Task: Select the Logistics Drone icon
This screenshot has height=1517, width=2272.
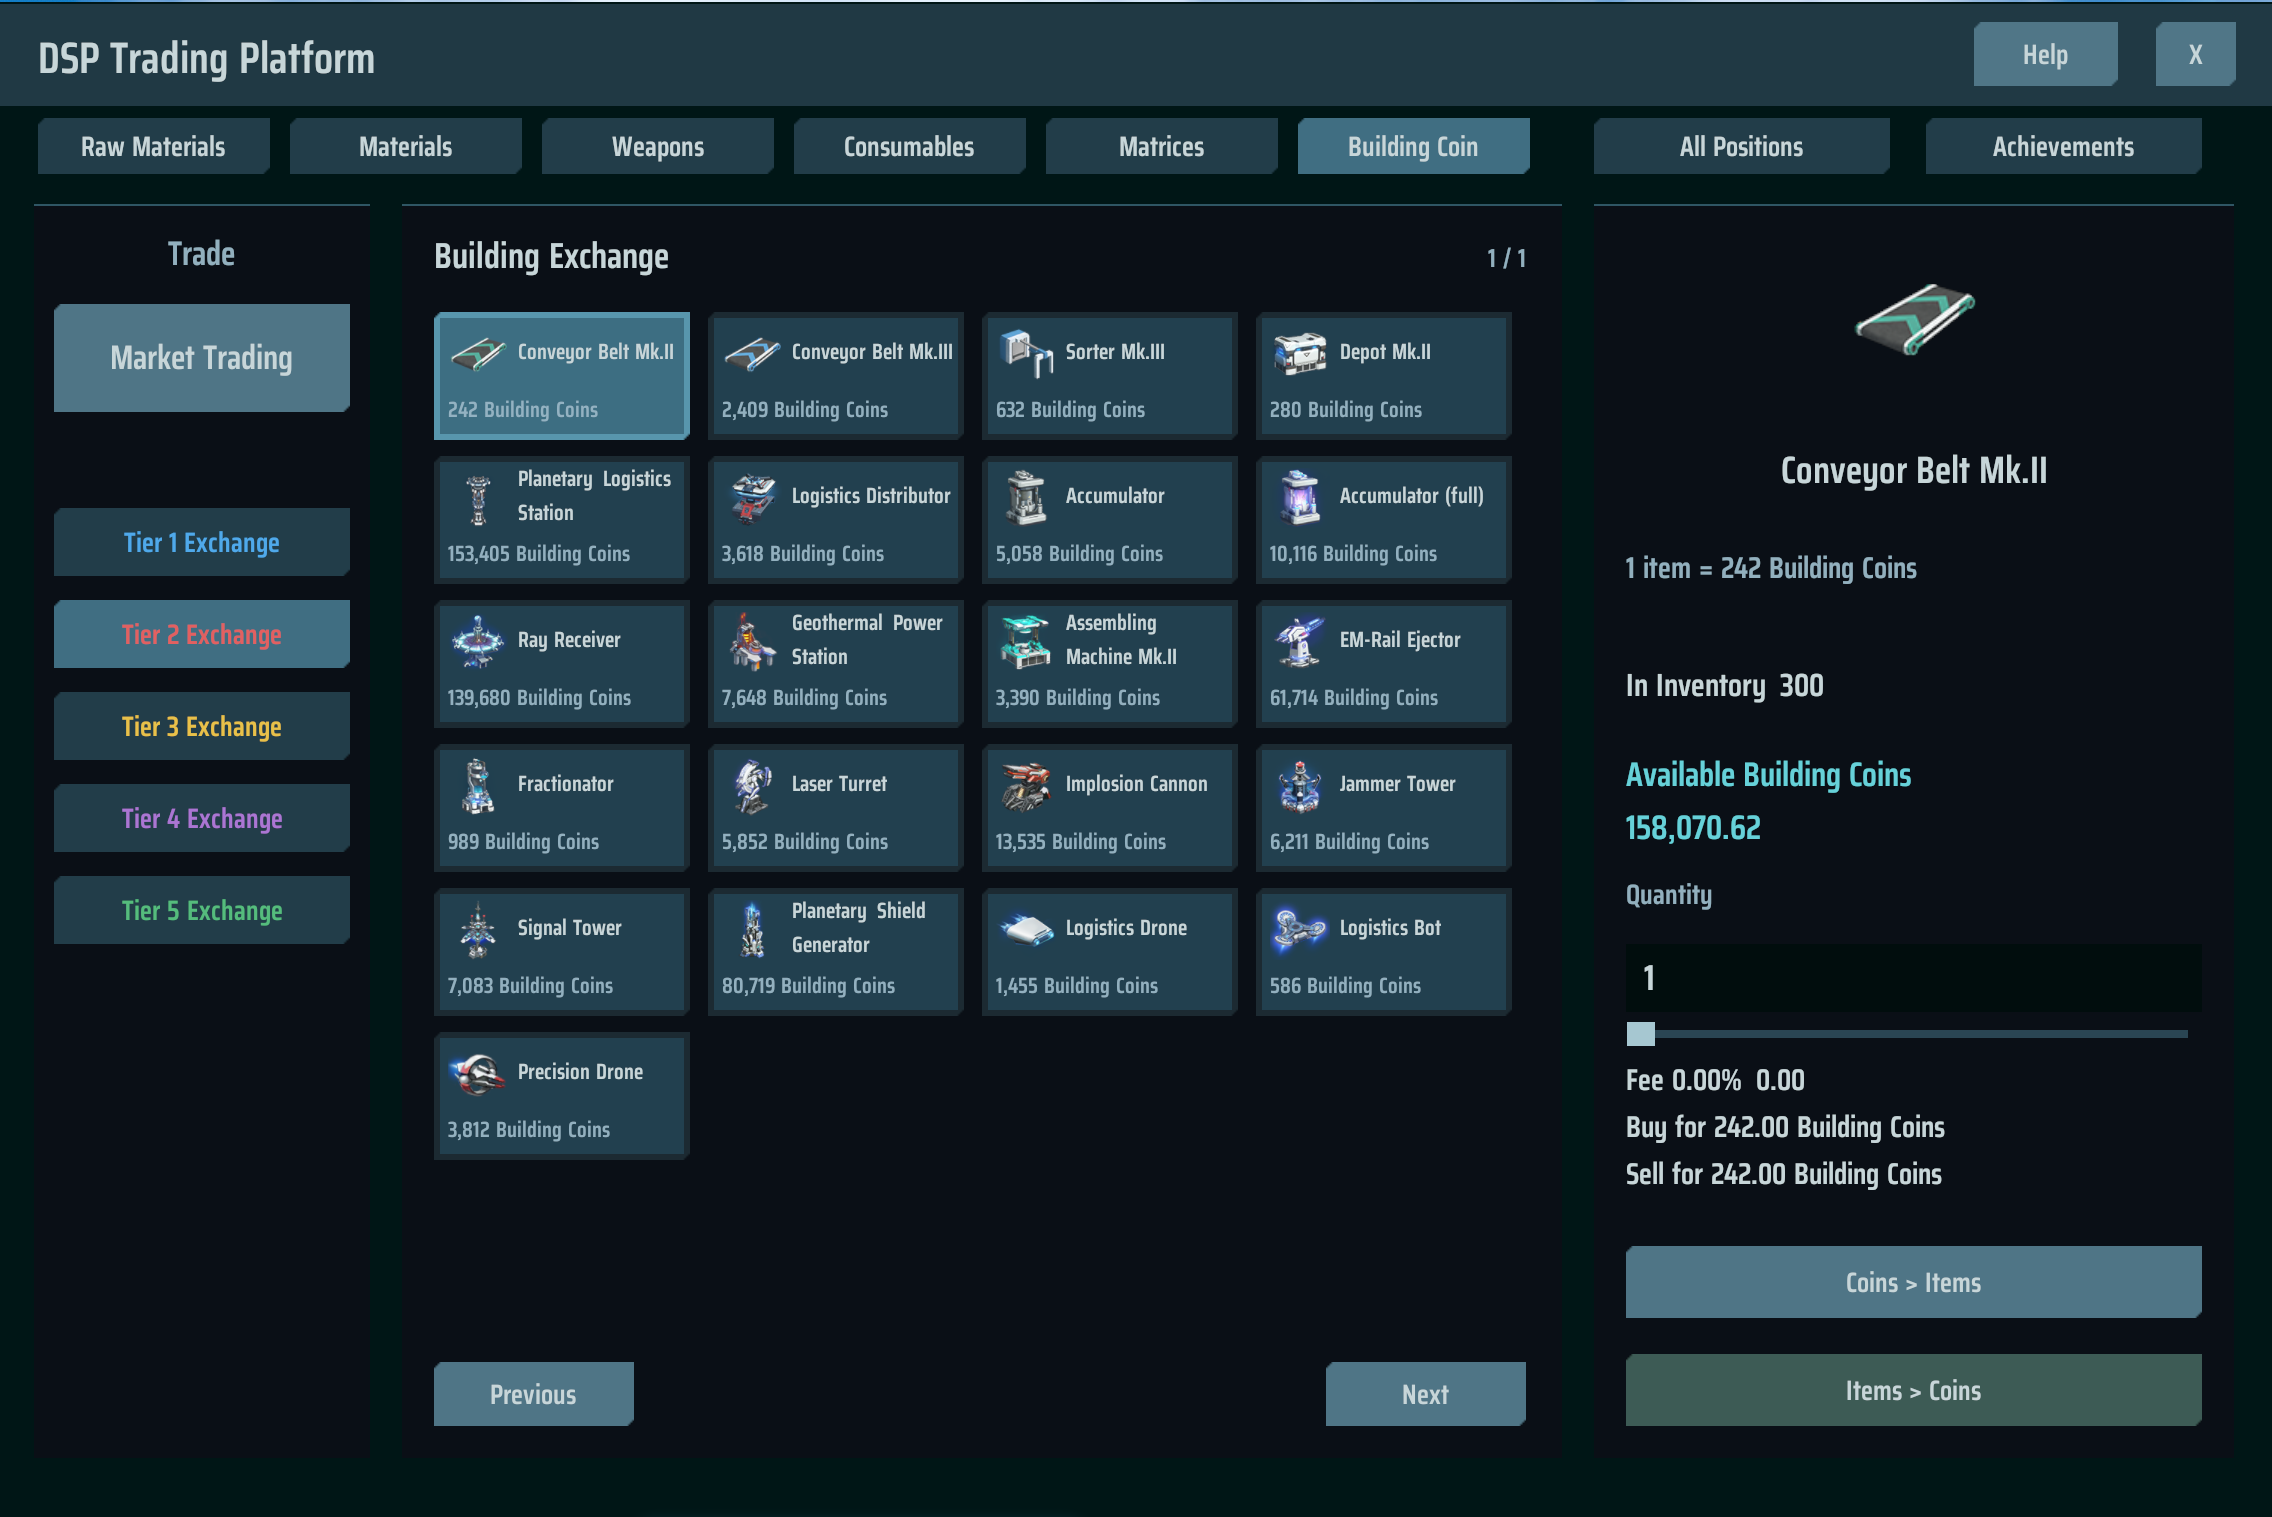Action: (x=1026, y=929)
